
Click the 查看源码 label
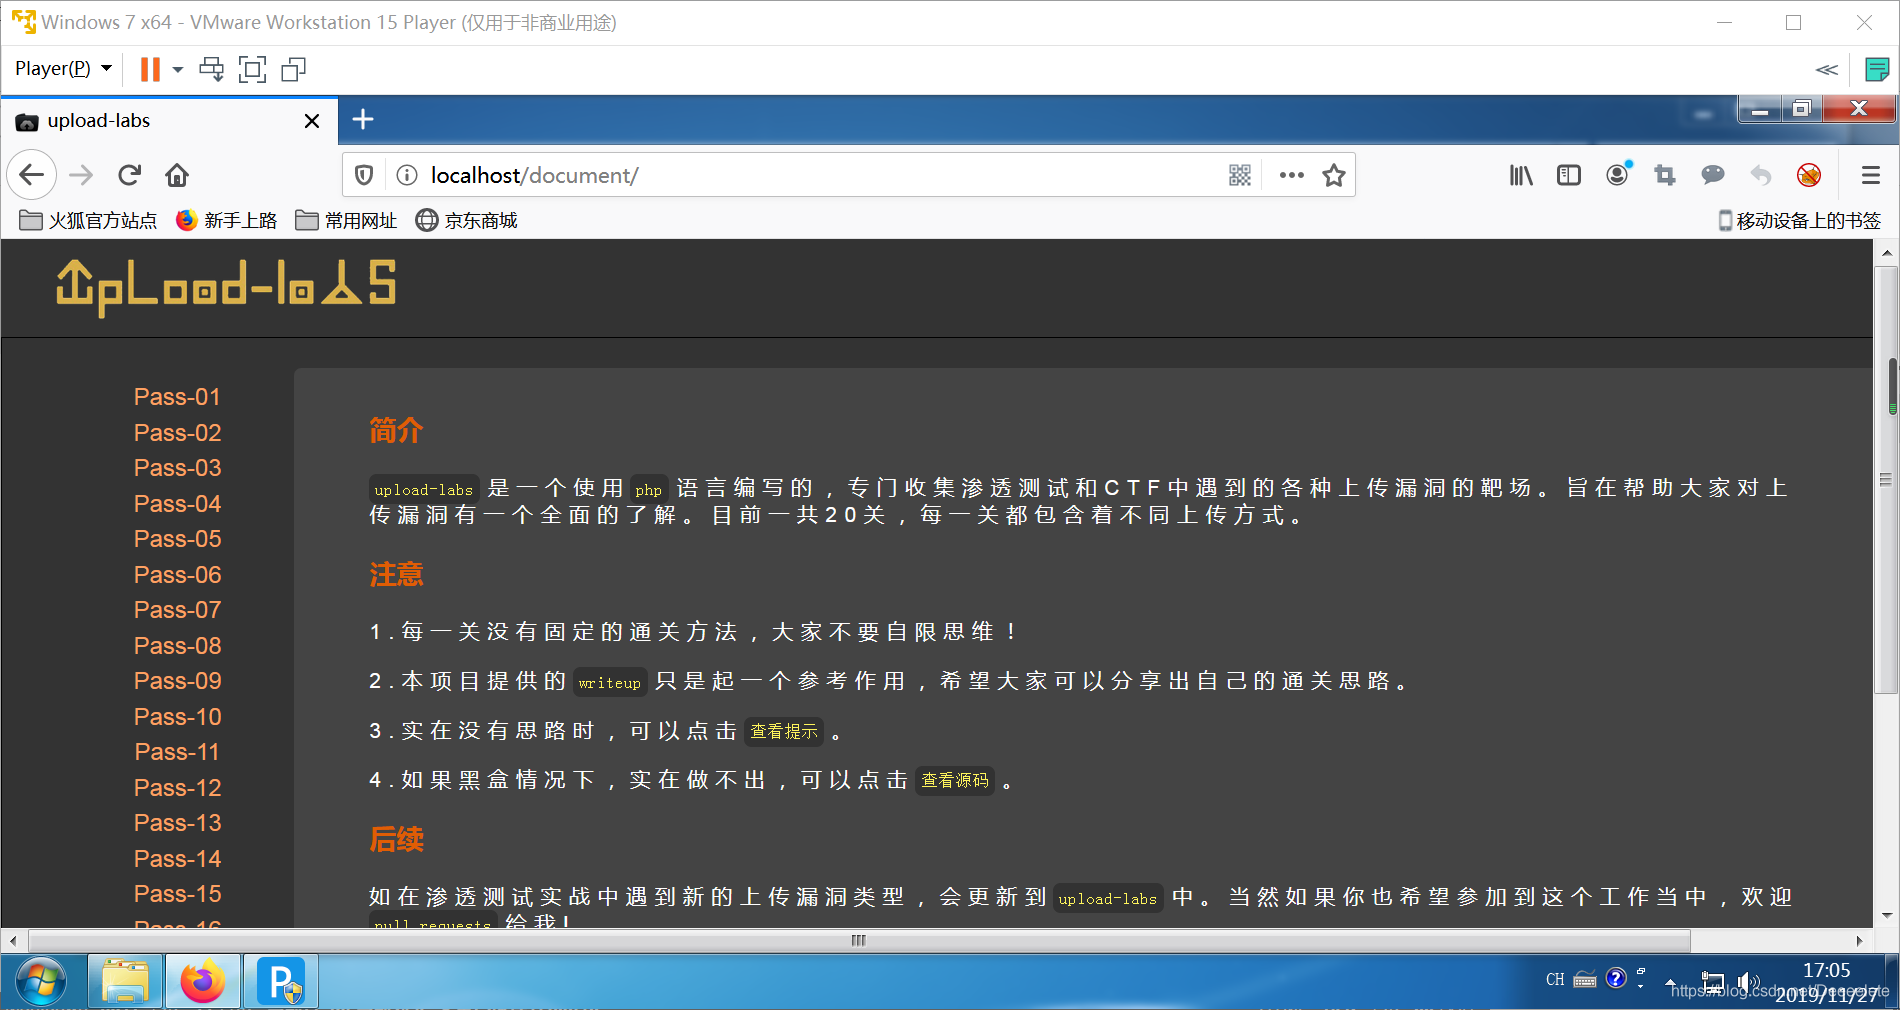point(955,780)
